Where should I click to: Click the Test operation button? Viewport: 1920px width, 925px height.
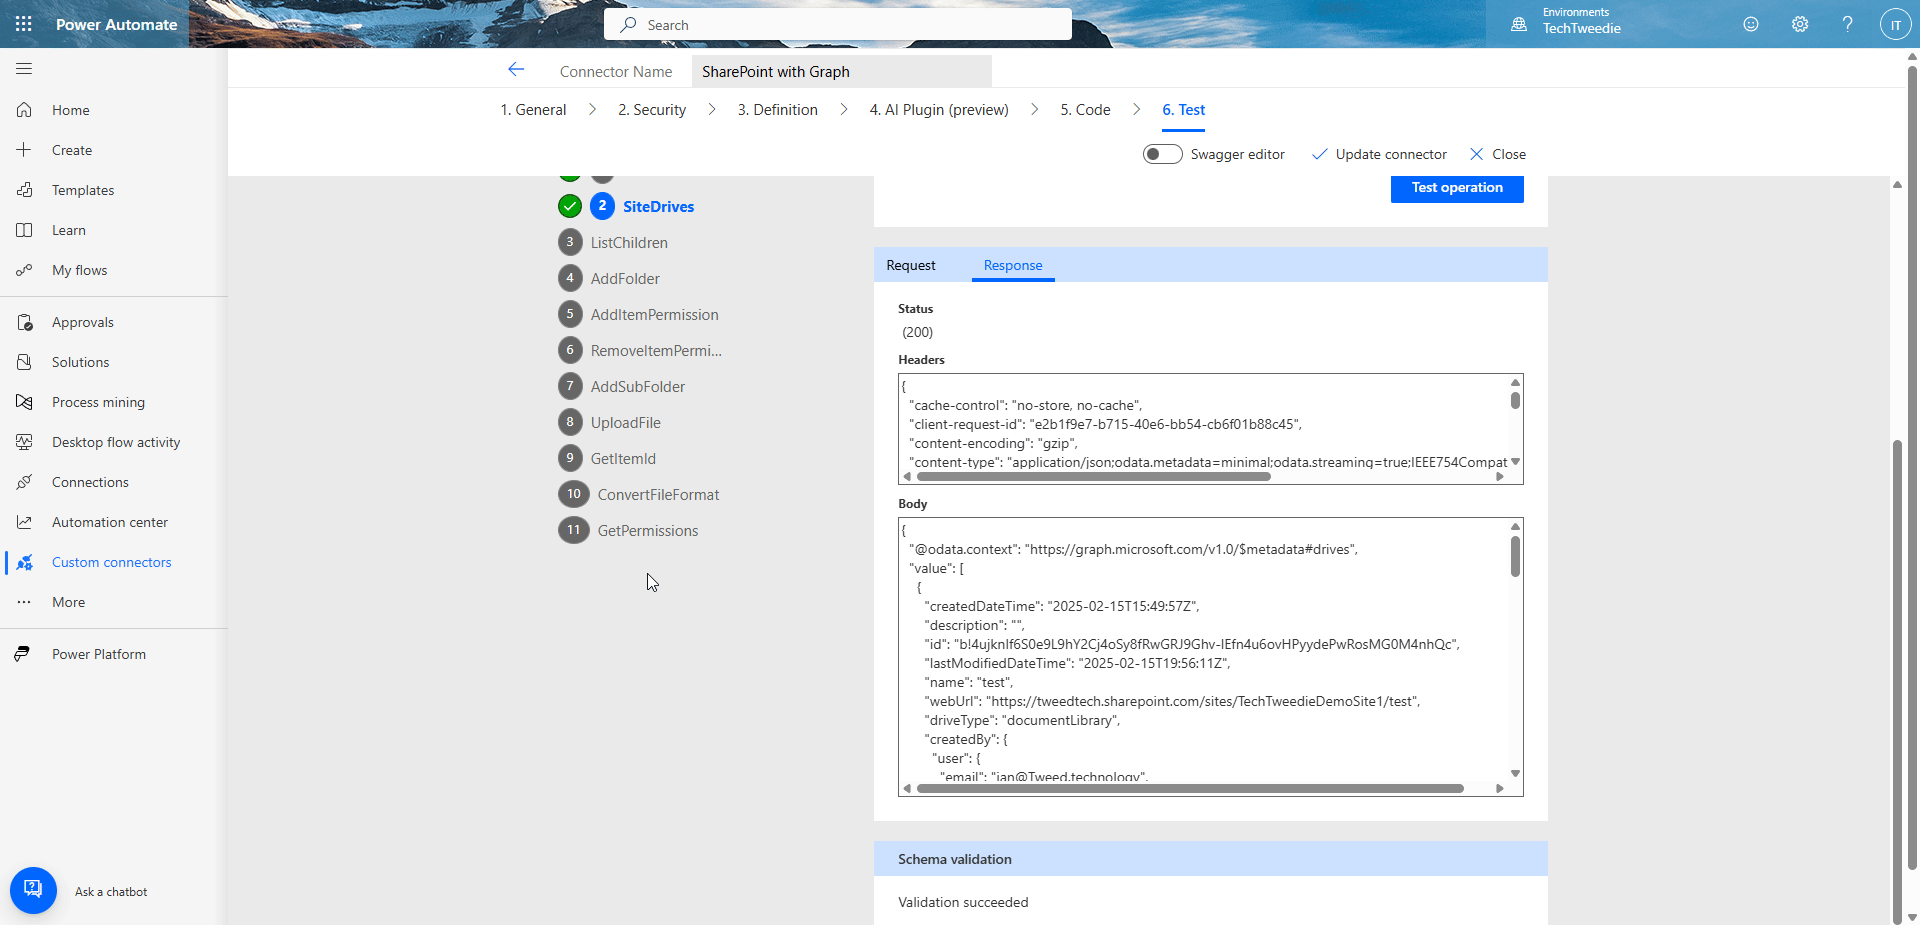[1456, 188]
